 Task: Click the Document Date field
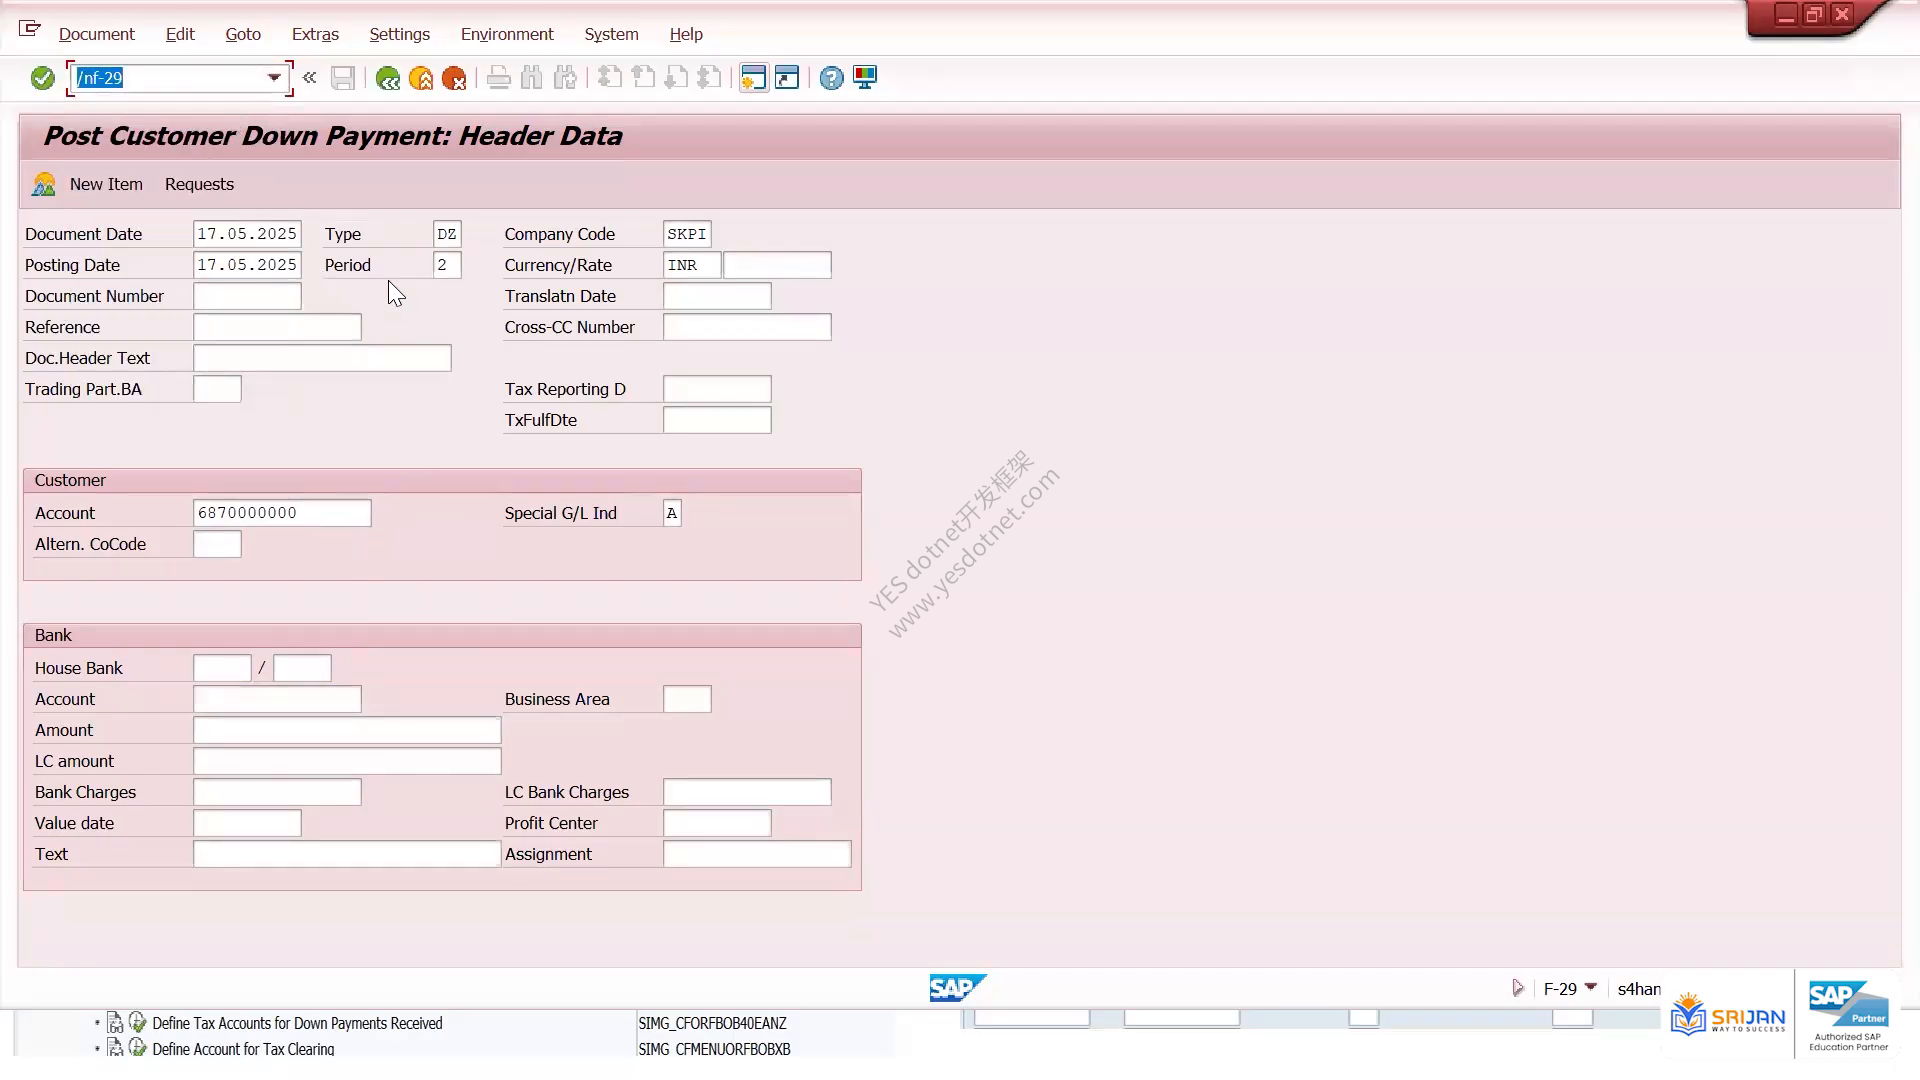(x=247, y=234)
